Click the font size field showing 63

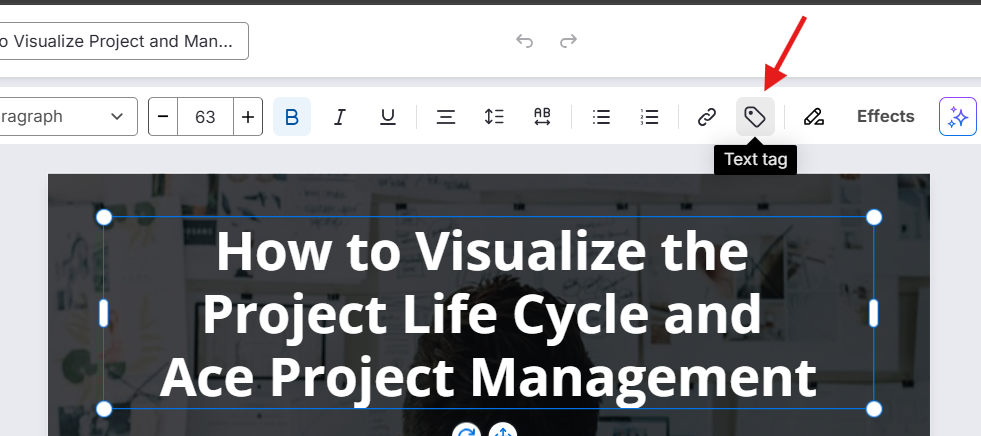pos(205,117)
